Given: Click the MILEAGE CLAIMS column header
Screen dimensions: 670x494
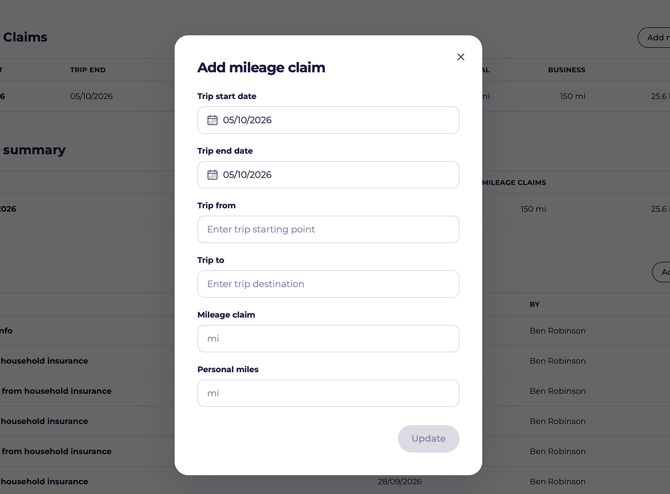Looking at the screenshot, I should [x=514, y=182].
